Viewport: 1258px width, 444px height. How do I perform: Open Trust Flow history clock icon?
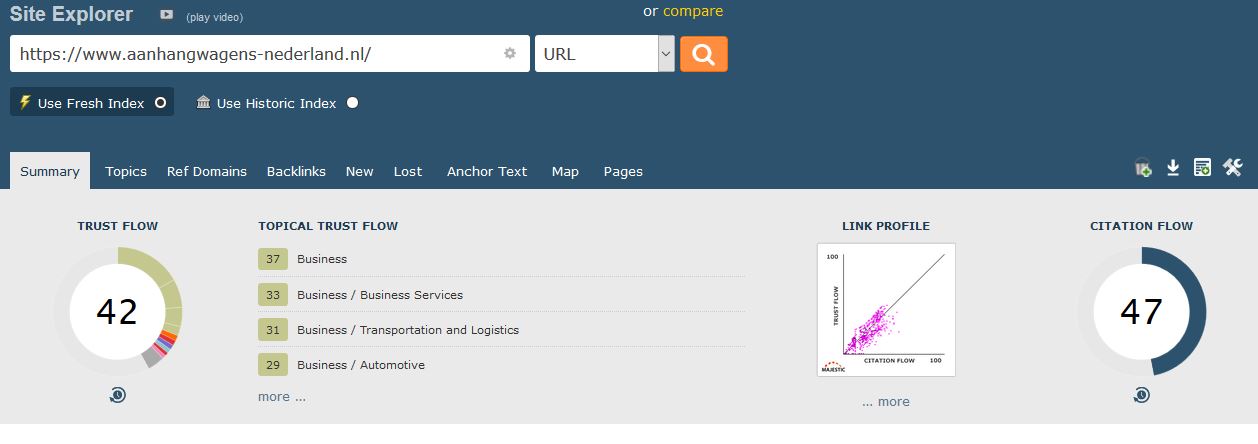pyautogui.click(x=118, y=396)
